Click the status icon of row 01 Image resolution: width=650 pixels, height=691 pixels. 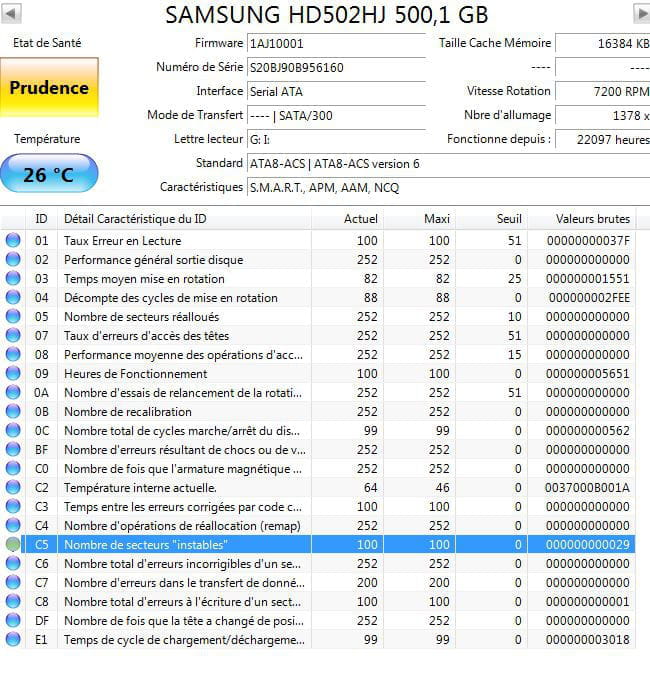(x=13, y=240)
